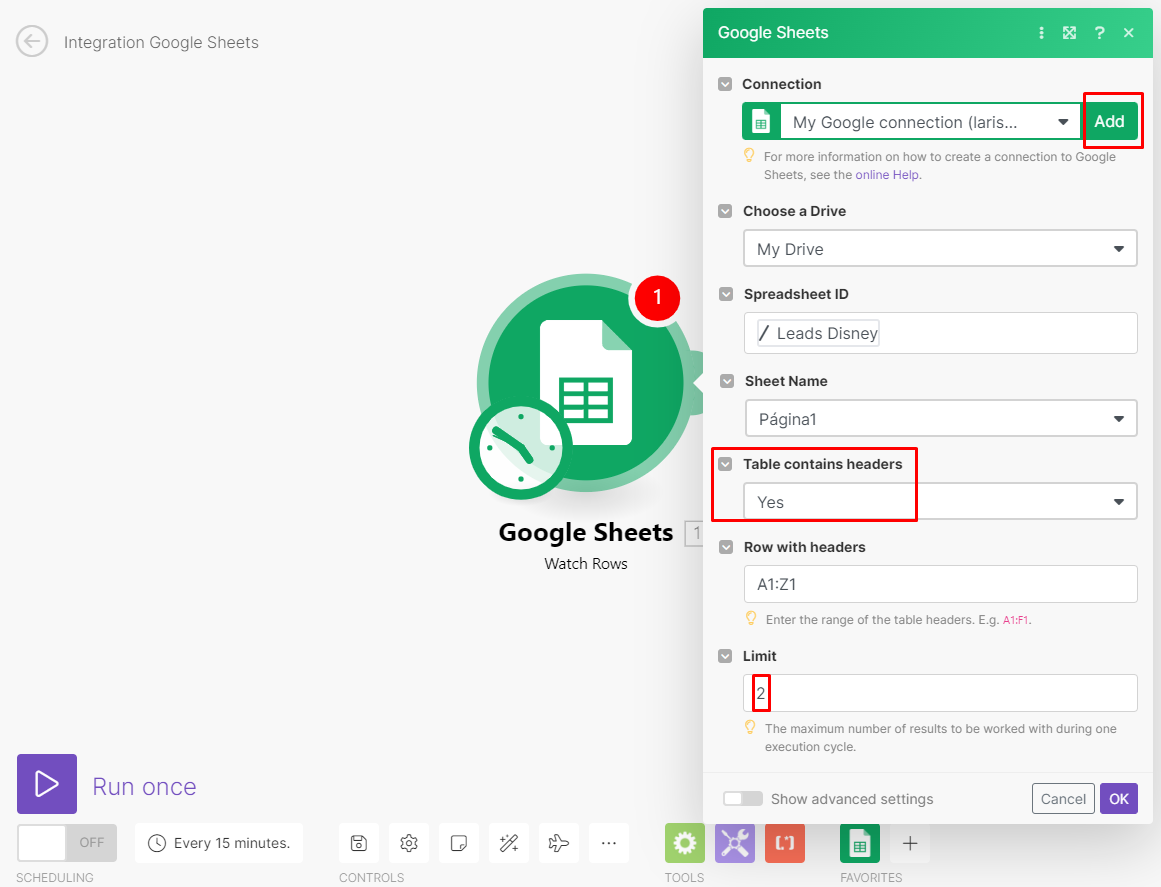Click the back arrow next to Integration Google Sheets
Viewport: 1161px width, 887px height.
point(32,41)
